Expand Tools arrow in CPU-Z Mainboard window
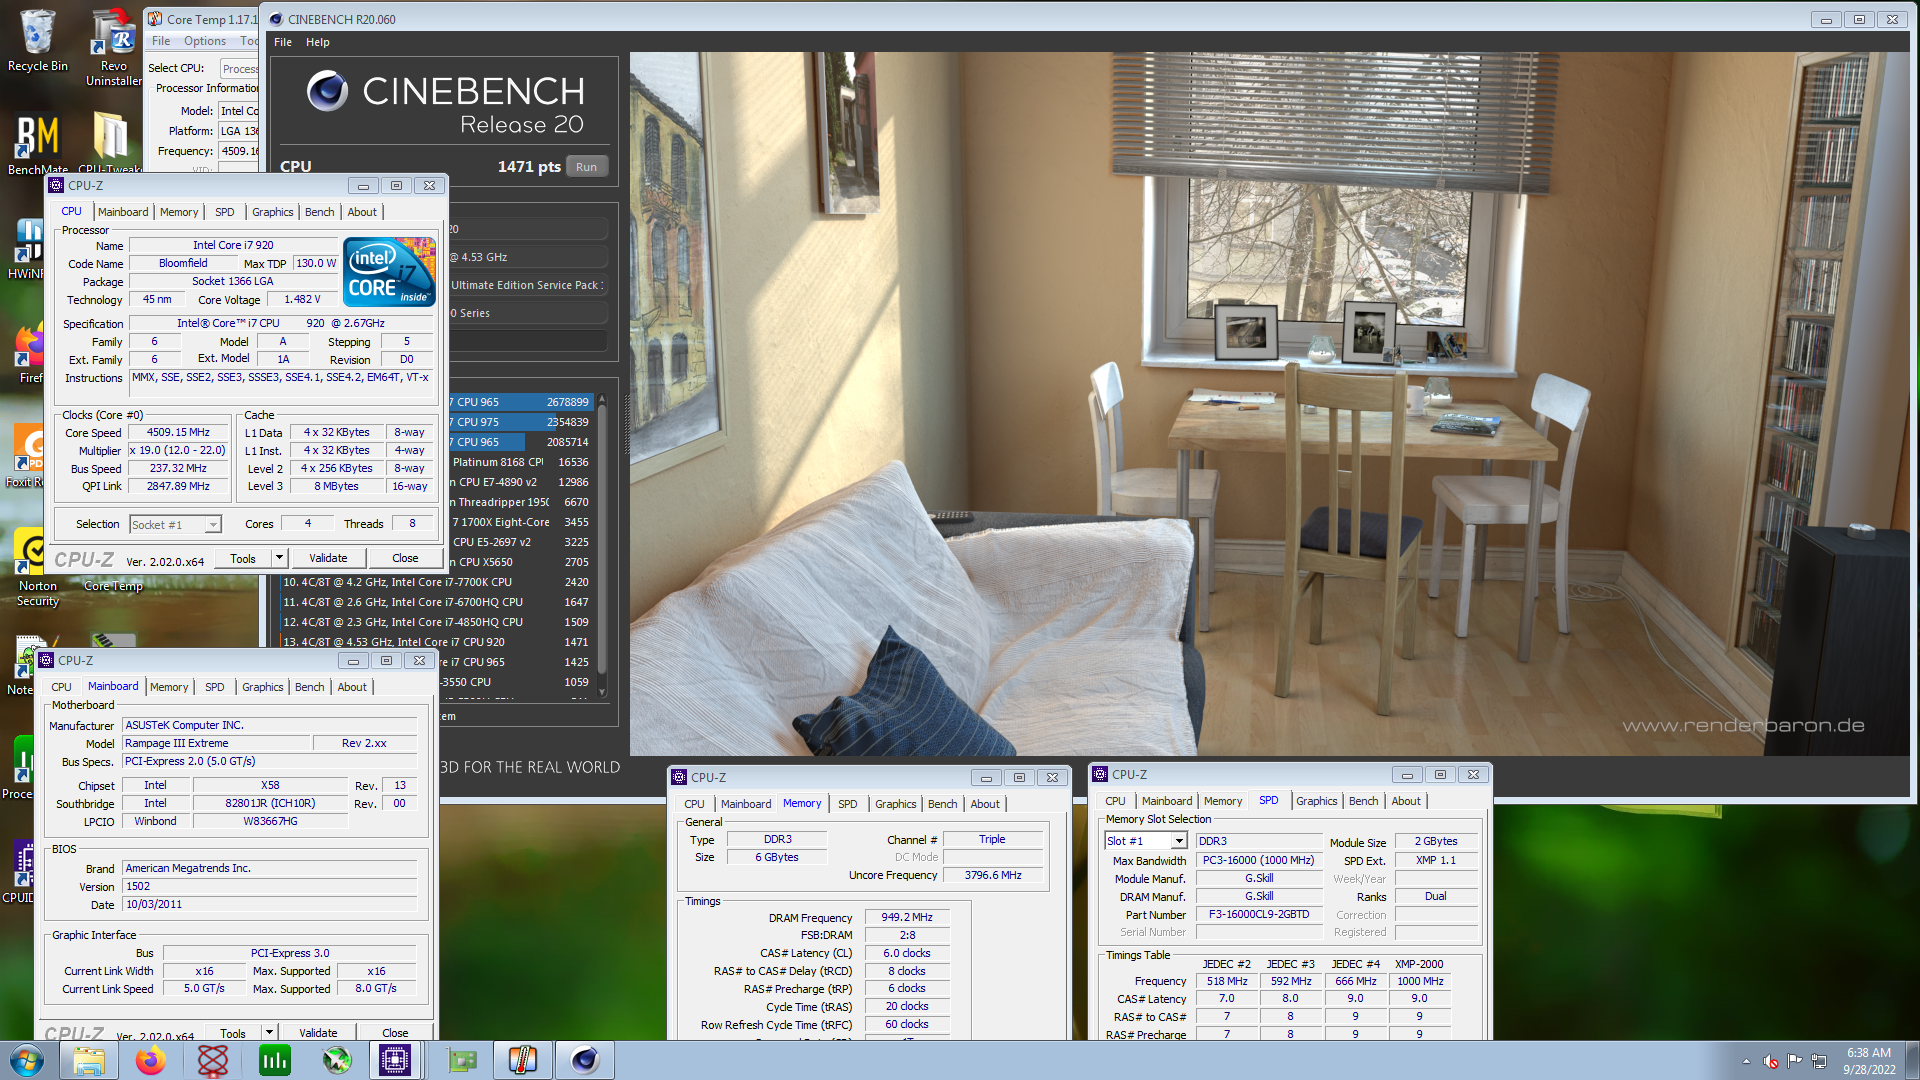Image resolution: width=1920 pixels, height=1080 pixels. [x=270, y=1032]
